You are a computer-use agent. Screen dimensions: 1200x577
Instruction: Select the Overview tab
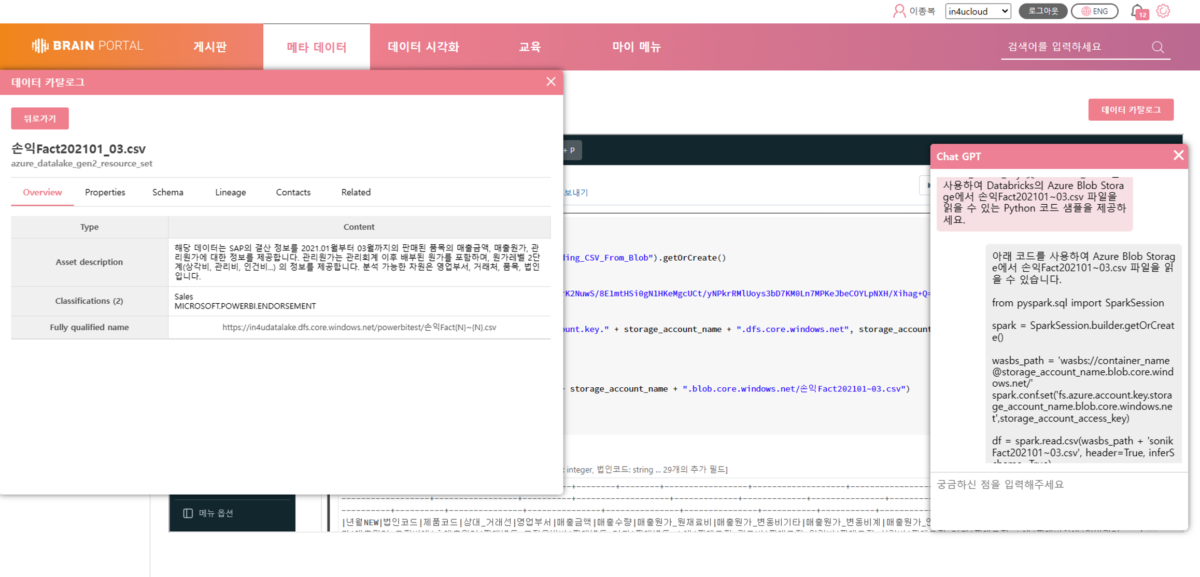(x=43, y=192)
